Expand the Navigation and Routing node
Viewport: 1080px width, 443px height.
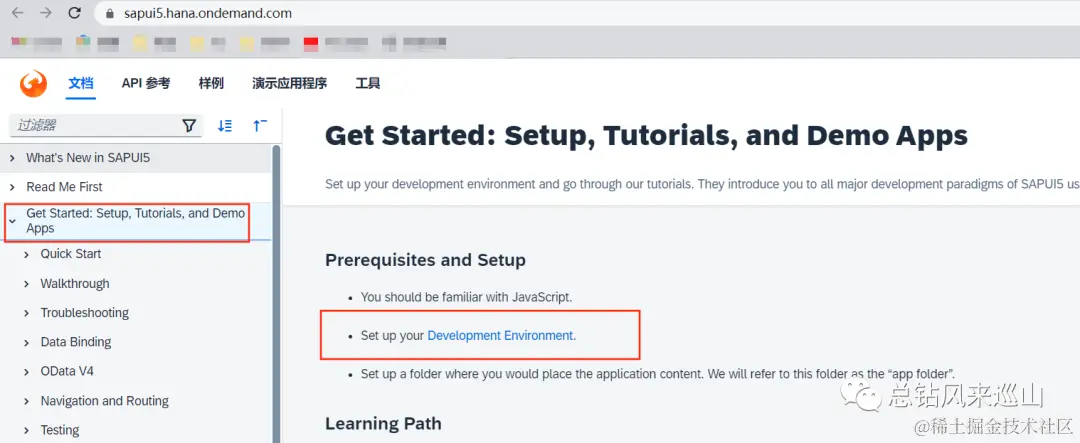[27, 401]
